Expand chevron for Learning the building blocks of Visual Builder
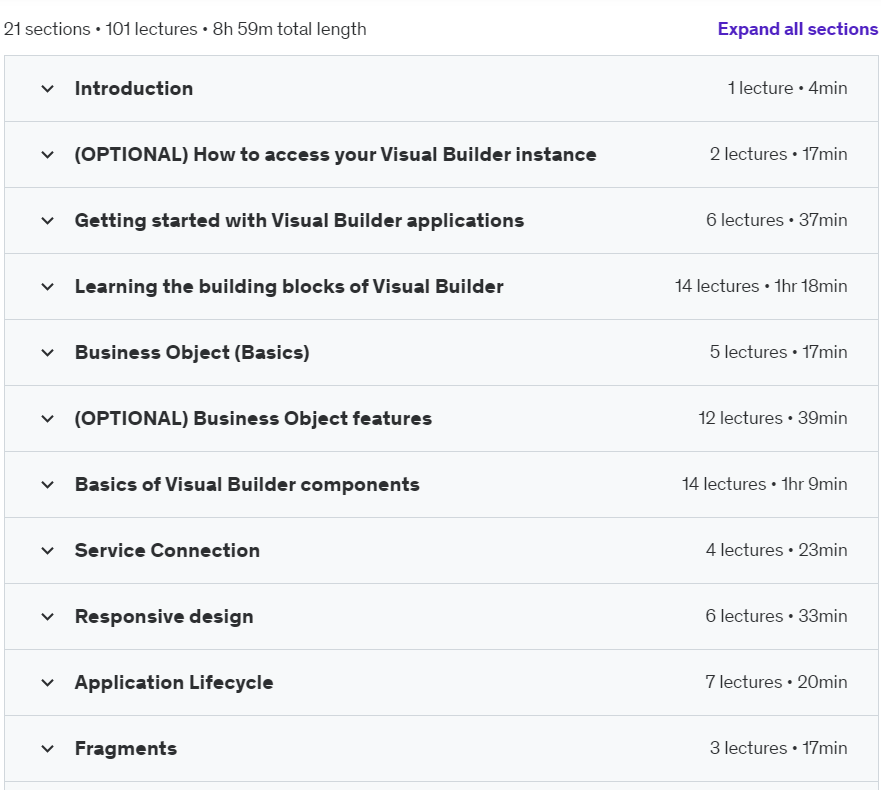 pos(48,287)
